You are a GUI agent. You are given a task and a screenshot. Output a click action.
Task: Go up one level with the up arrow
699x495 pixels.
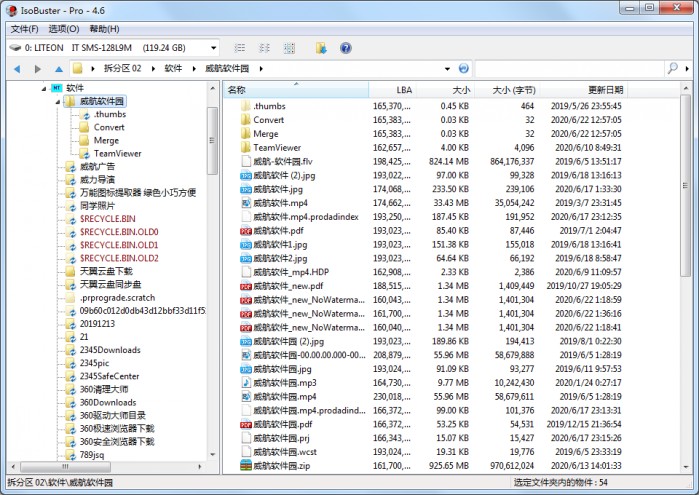click(59, 69)
